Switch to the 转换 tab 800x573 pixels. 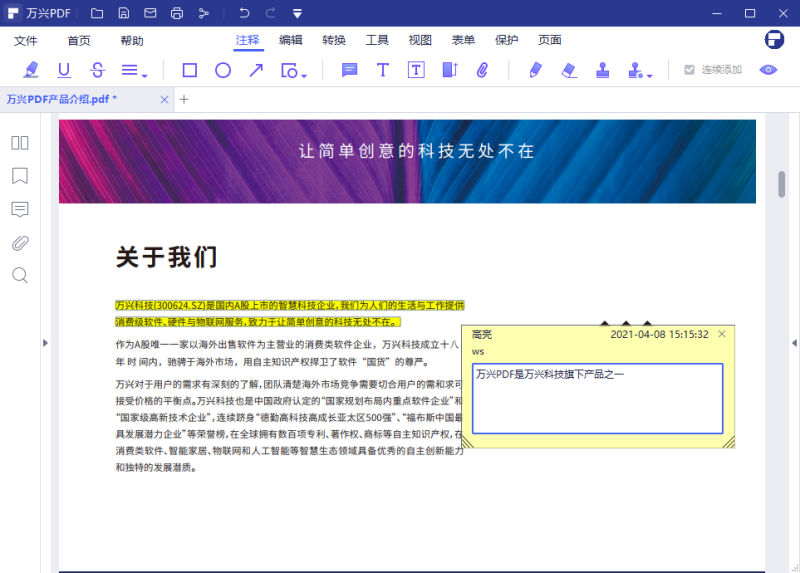click(334, 40)
